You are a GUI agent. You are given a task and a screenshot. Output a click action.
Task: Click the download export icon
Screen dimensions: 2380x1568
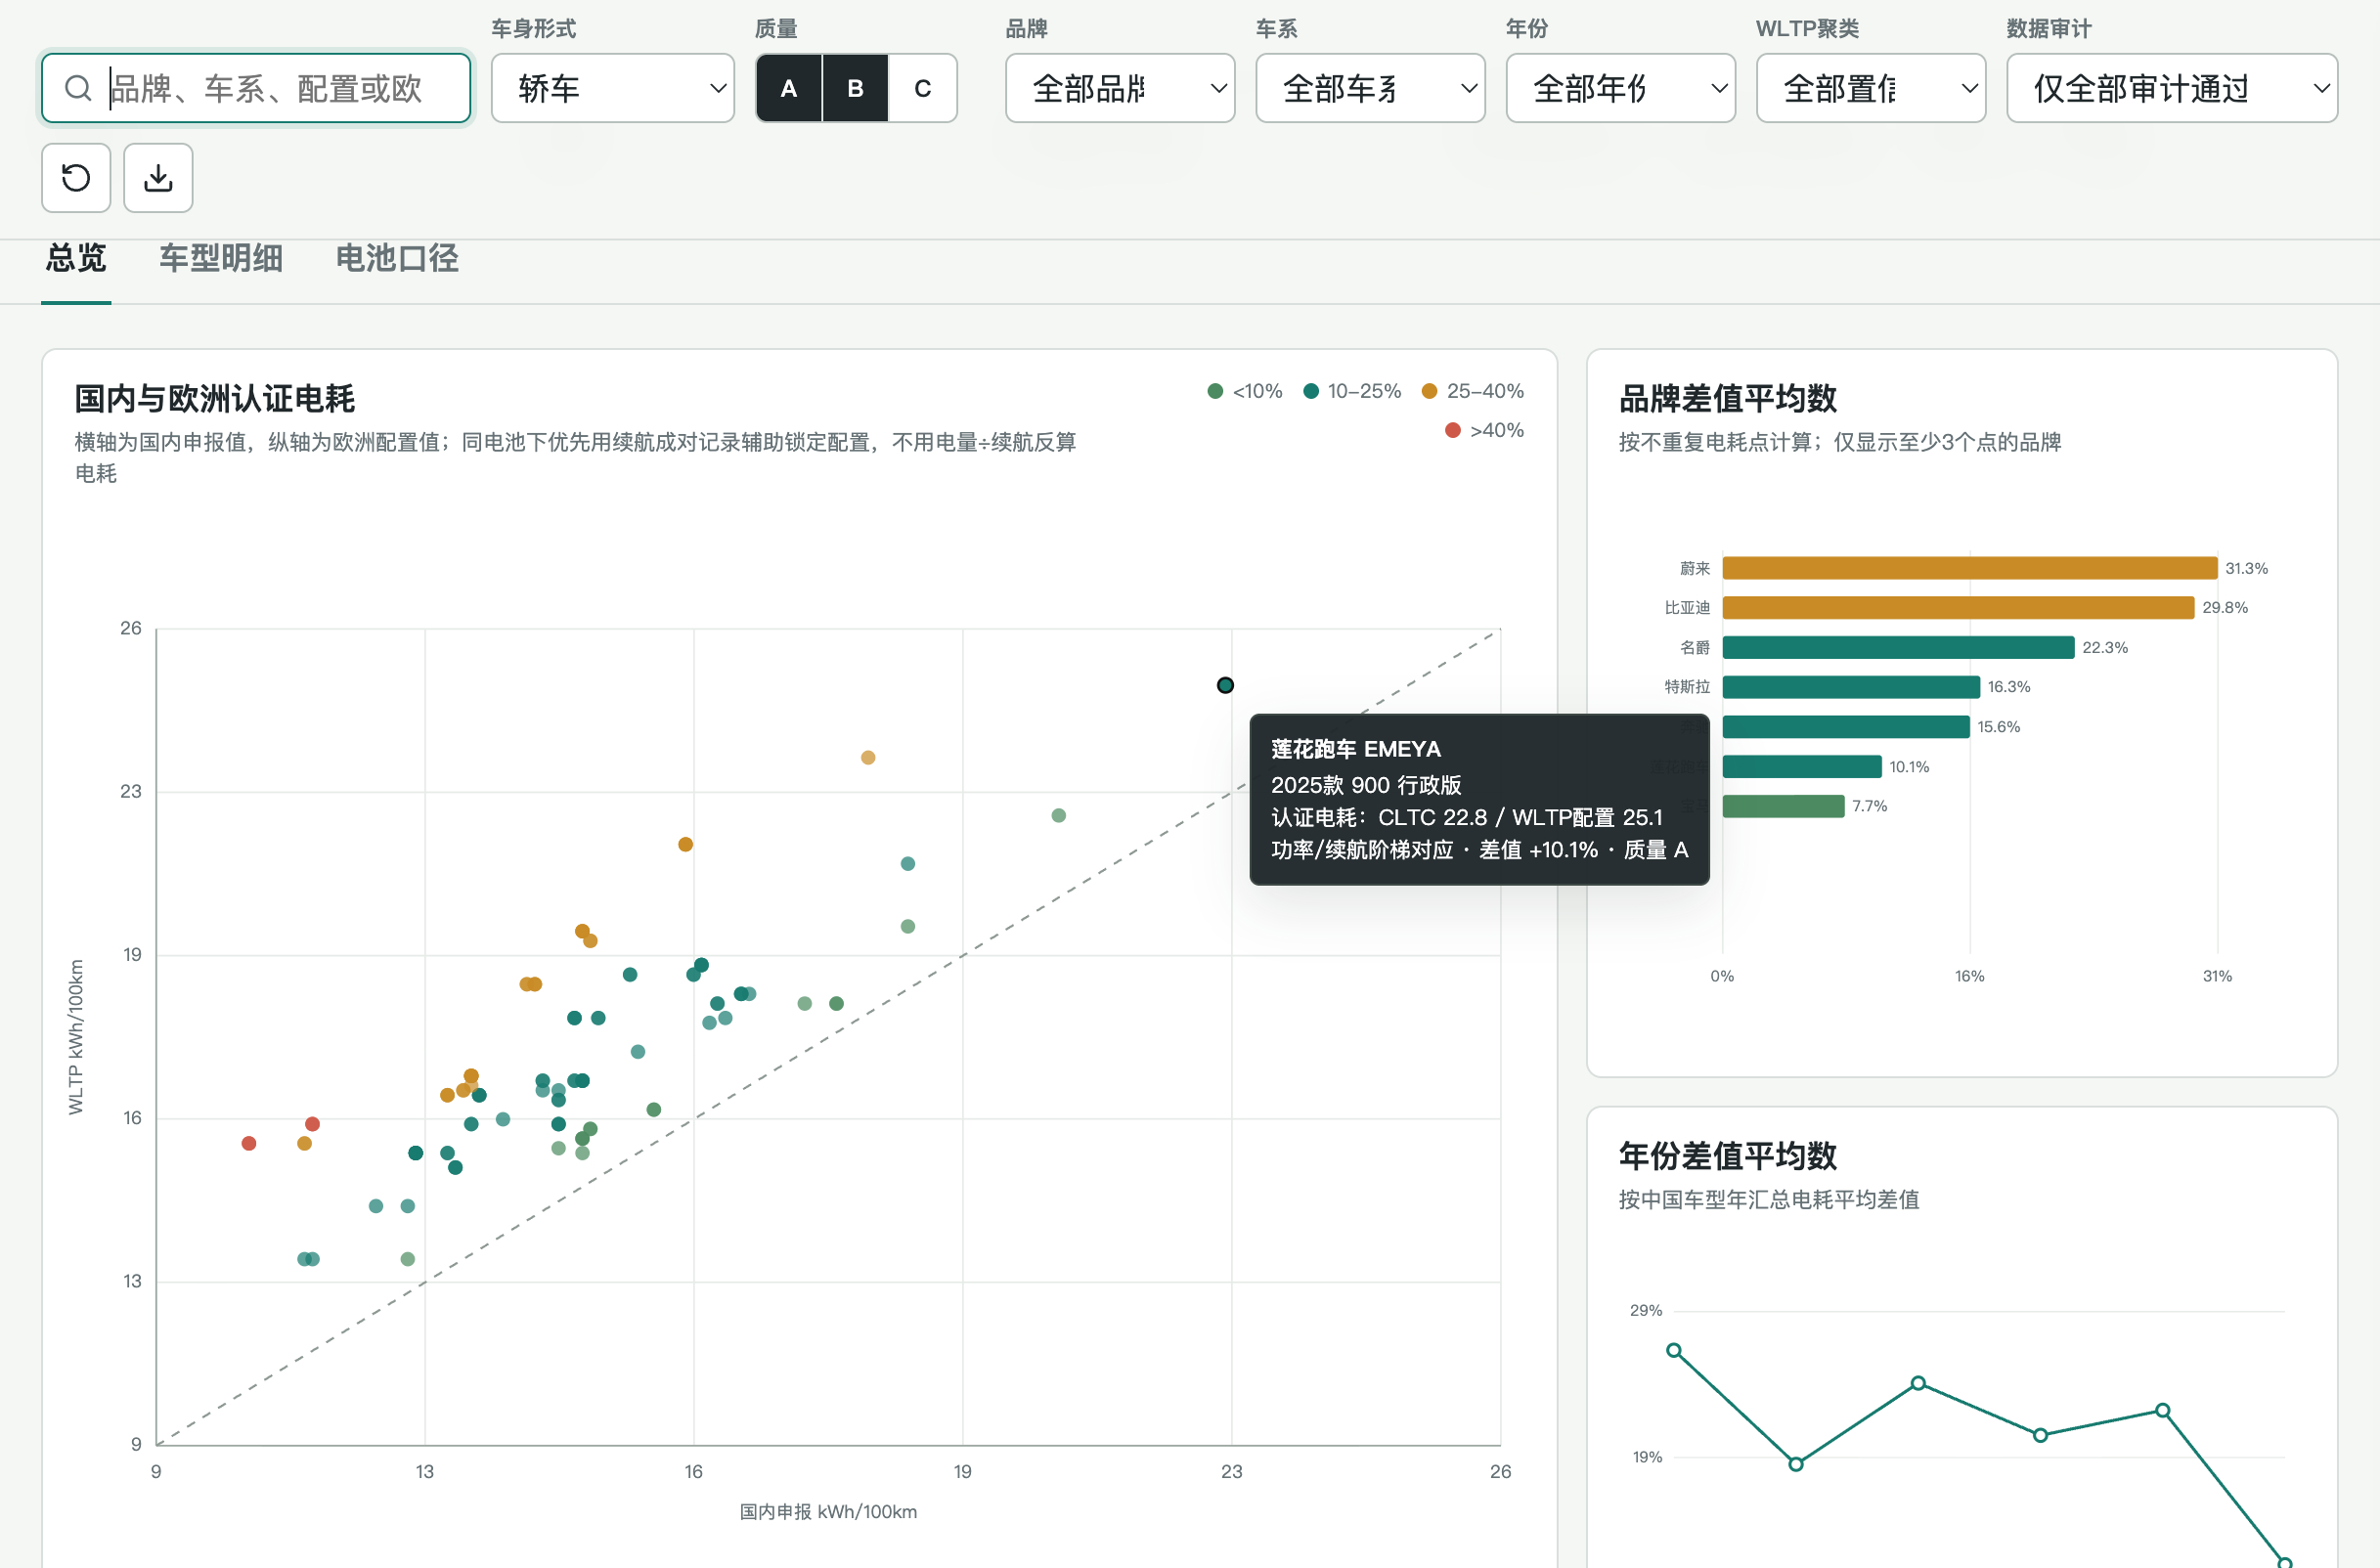(x=158, y=178)
